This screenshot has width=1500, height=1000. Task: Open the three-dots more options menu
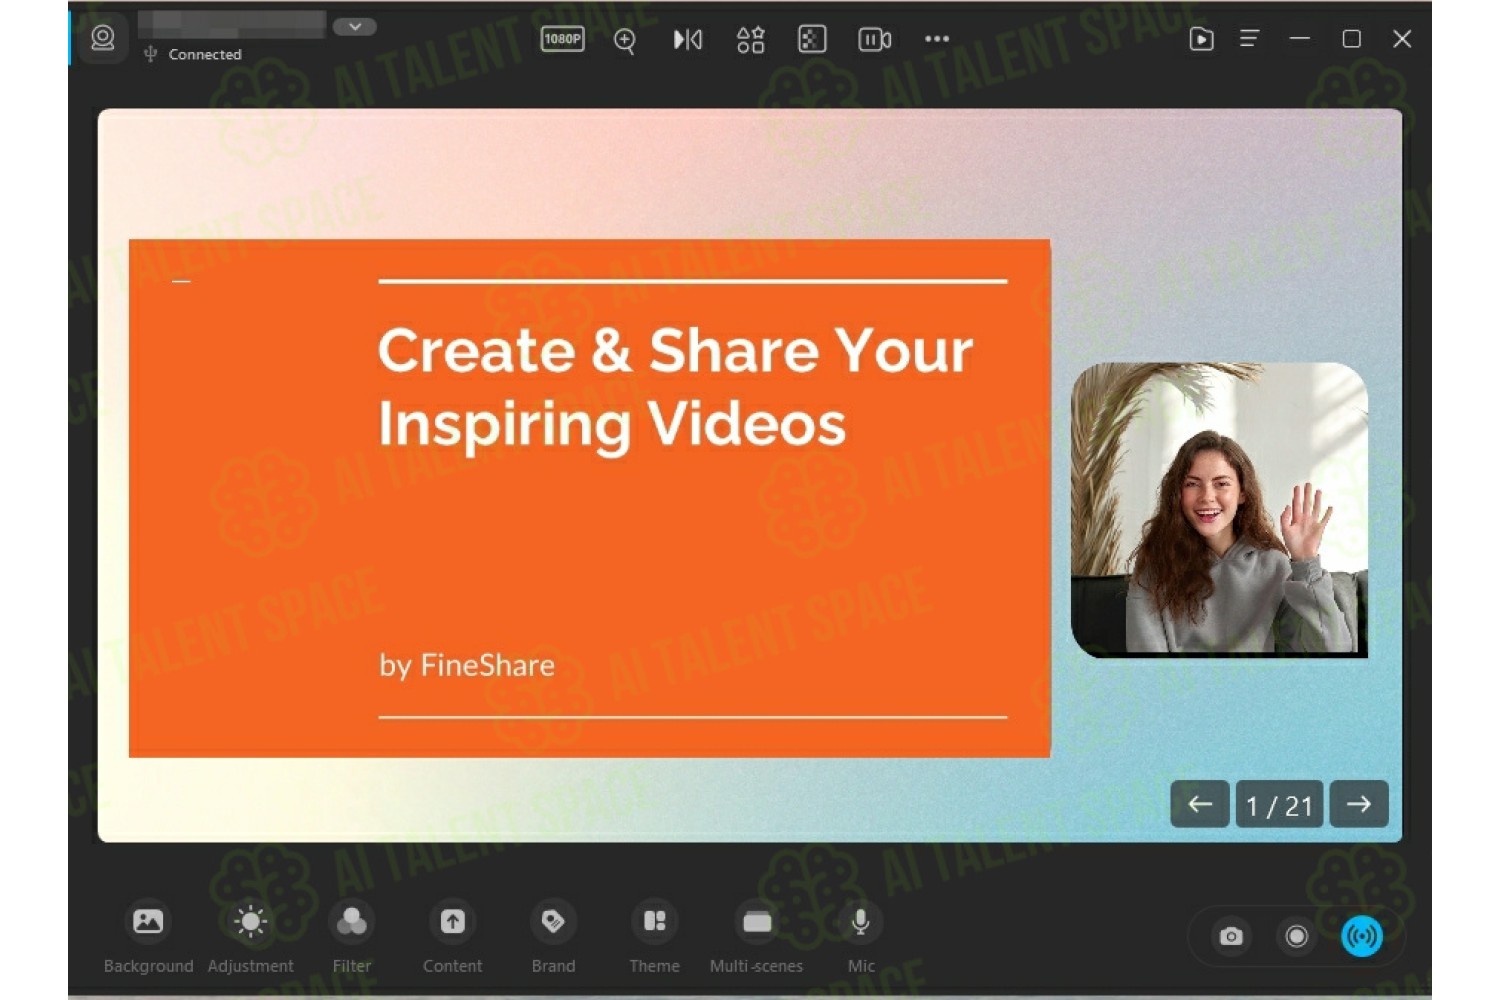[x=937, y=39]
